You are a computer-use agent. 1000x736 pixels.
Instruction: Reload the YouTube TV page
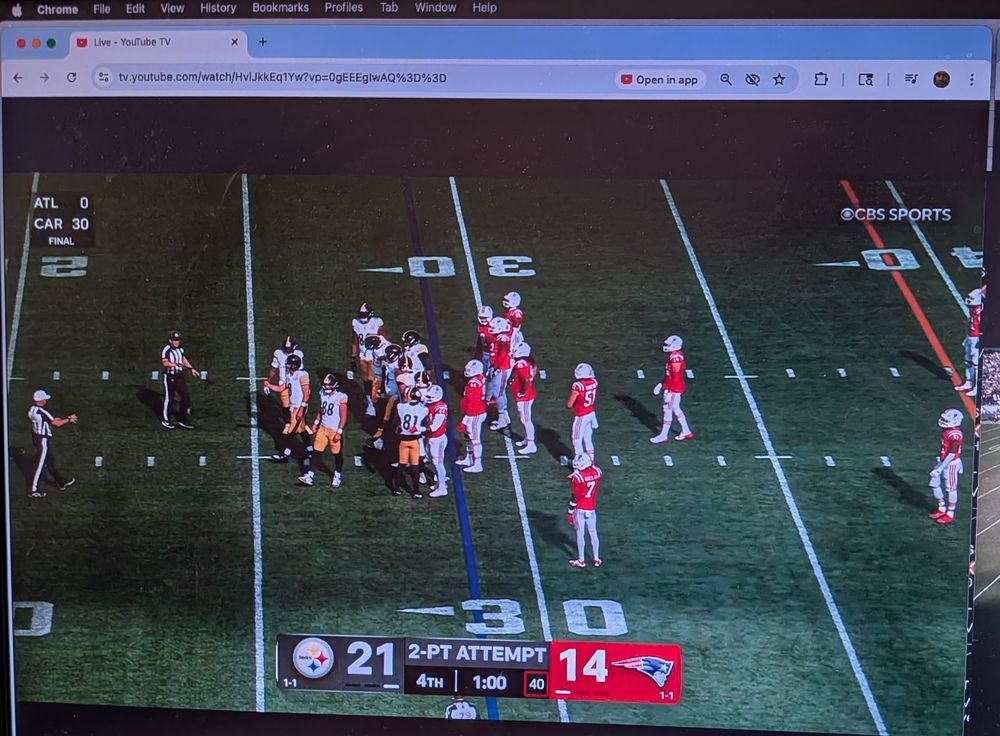[71, 77]
